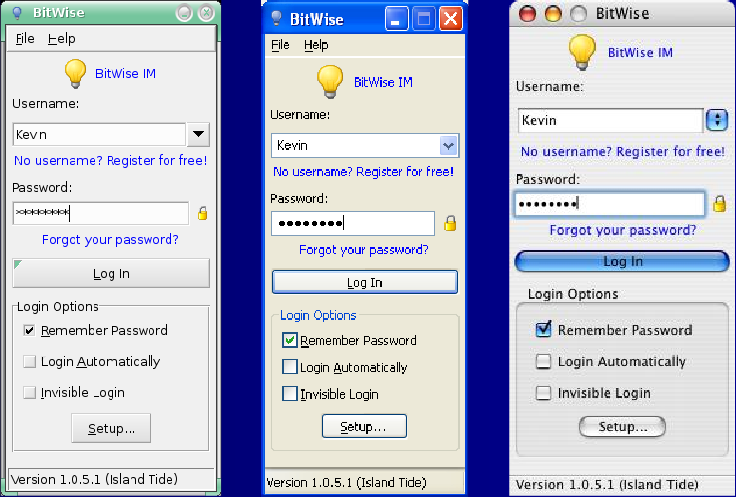
Task: Focus the username field in the XP window
Action: [356, 145]
